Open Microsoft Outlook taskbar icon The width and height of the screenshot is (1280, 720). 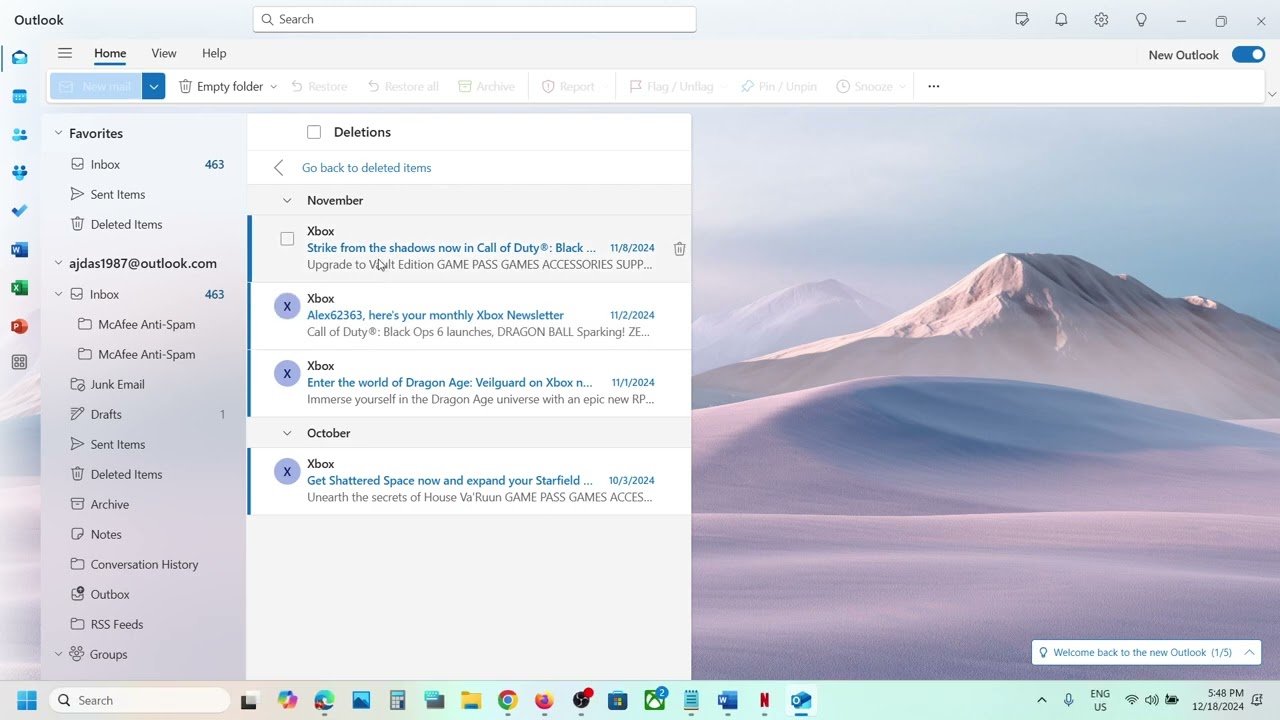click(801, 700)
